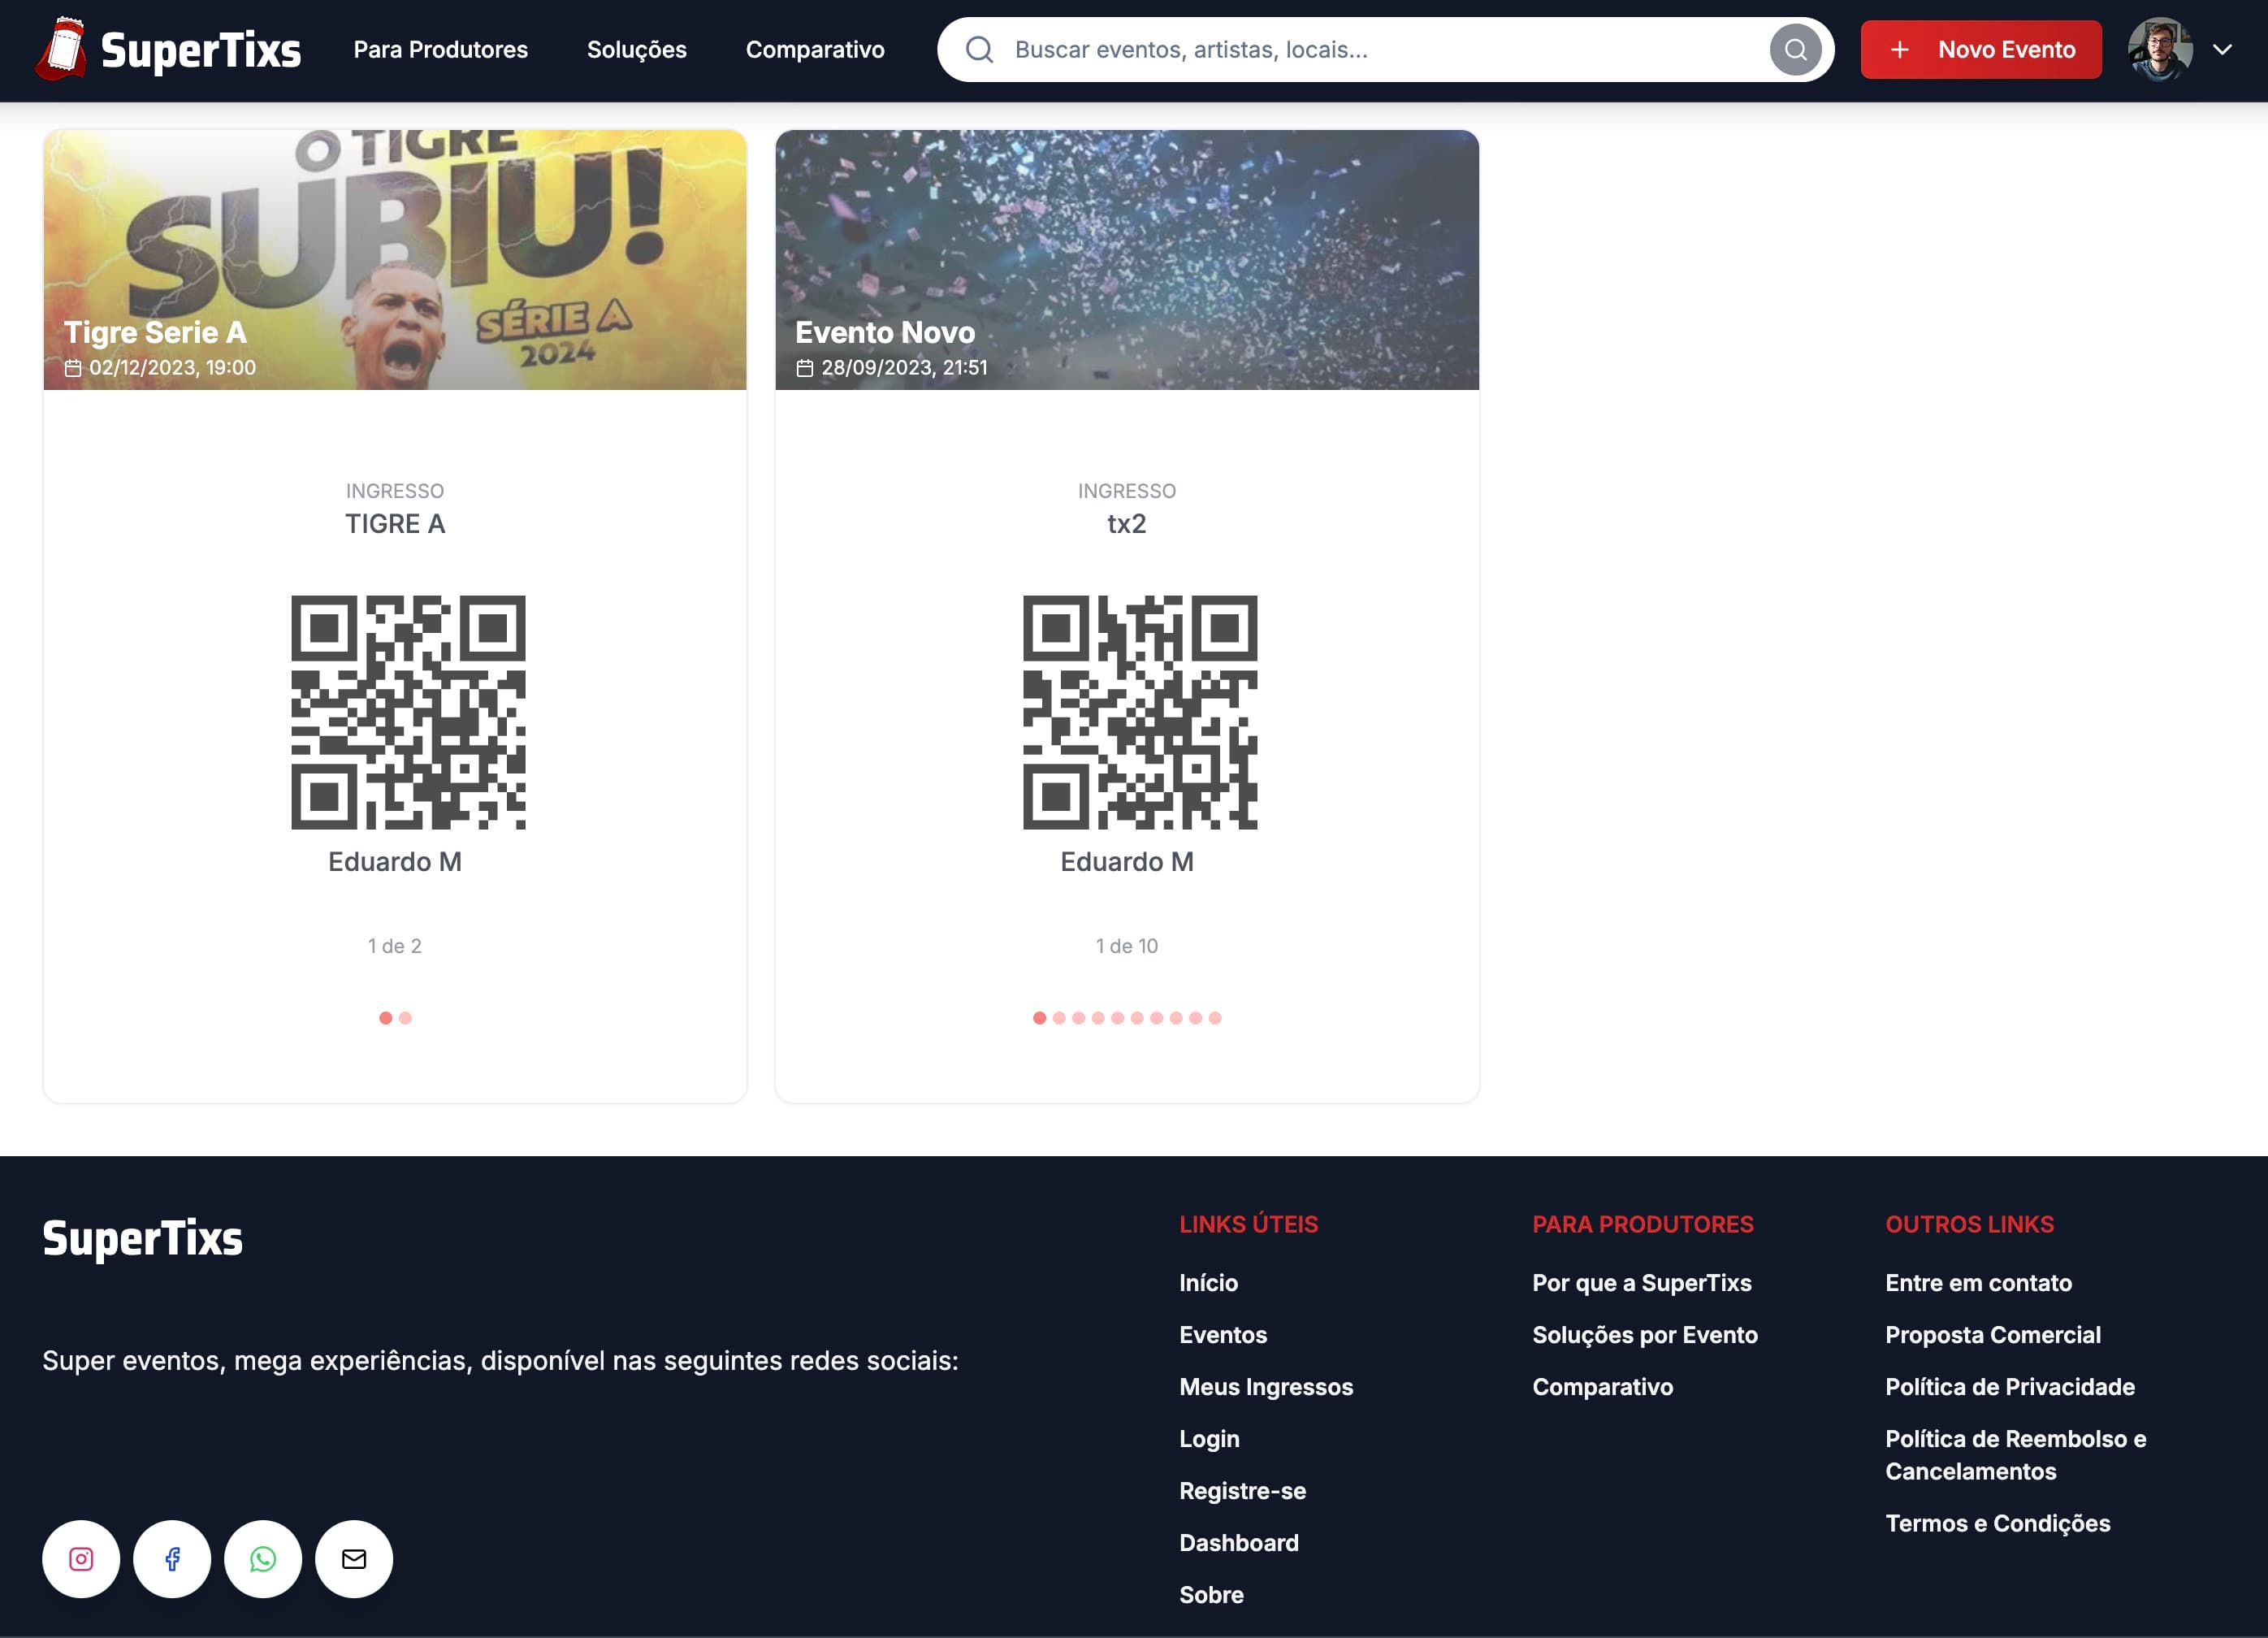Click the event search input field
The image size is (2268, 1638).
[x=1385, y=49]
